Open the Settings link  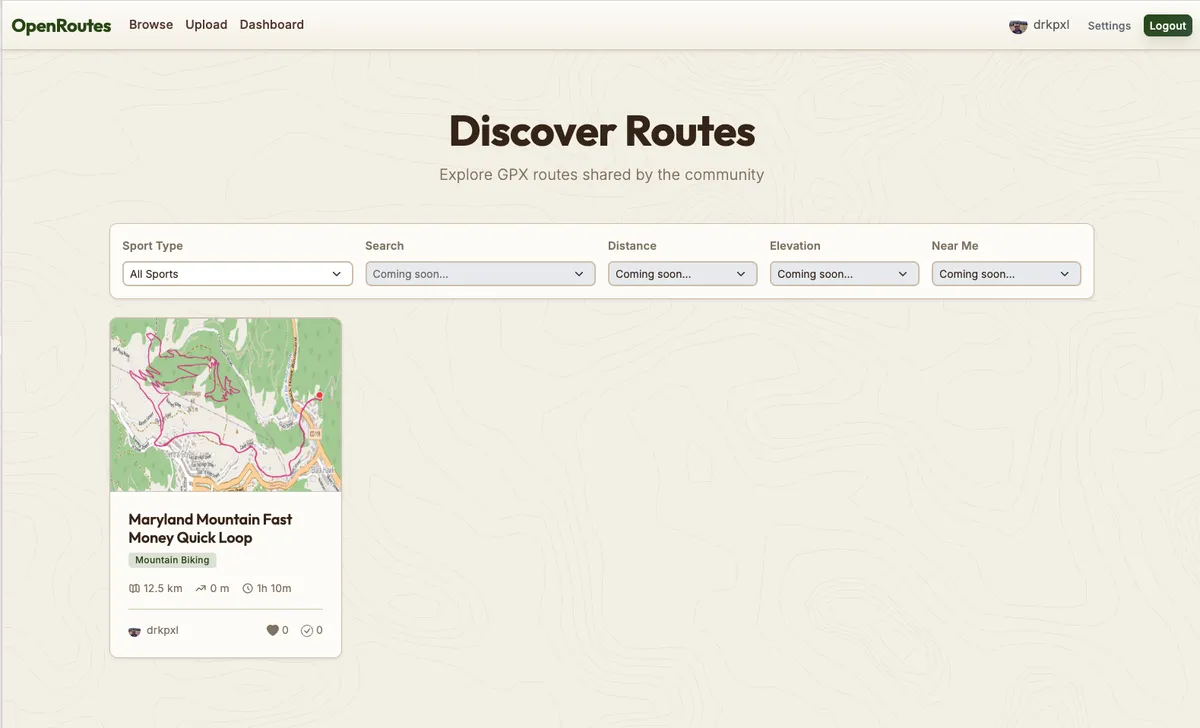tap(1109, 26)
